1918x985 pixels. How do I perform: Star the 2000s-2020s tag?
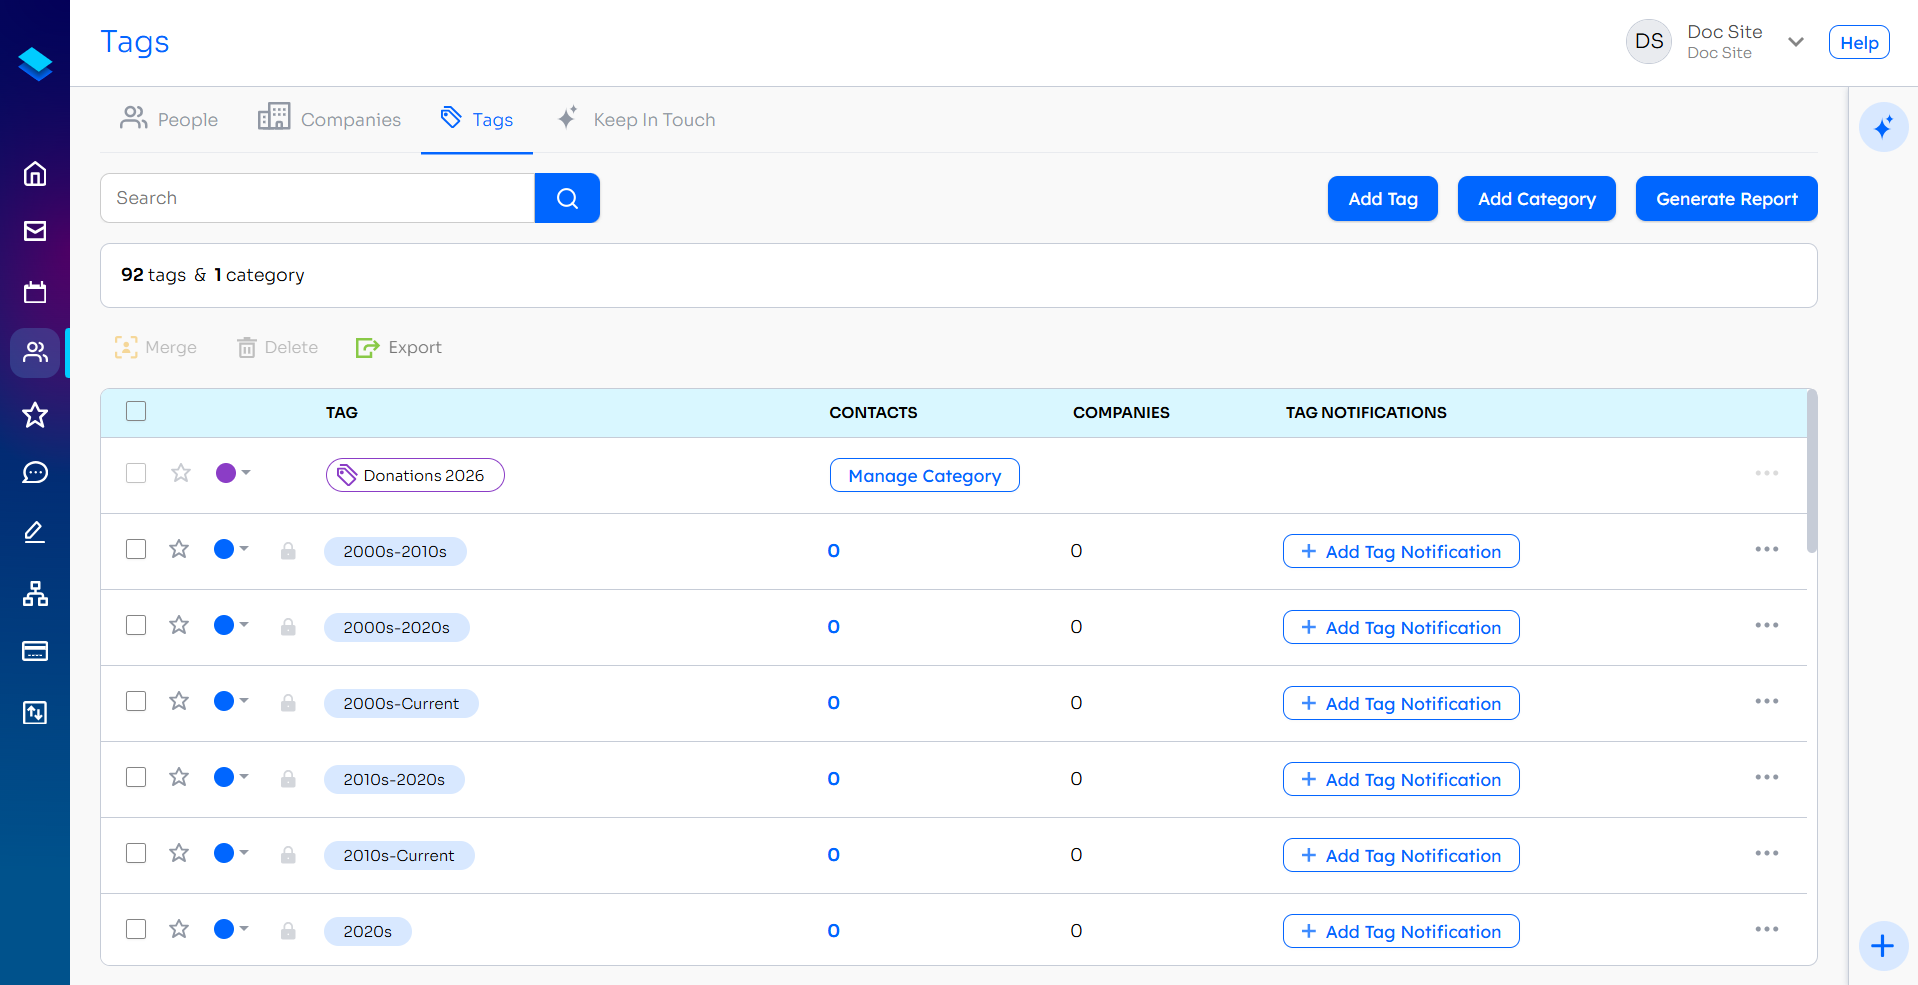[x=179, y=625]
